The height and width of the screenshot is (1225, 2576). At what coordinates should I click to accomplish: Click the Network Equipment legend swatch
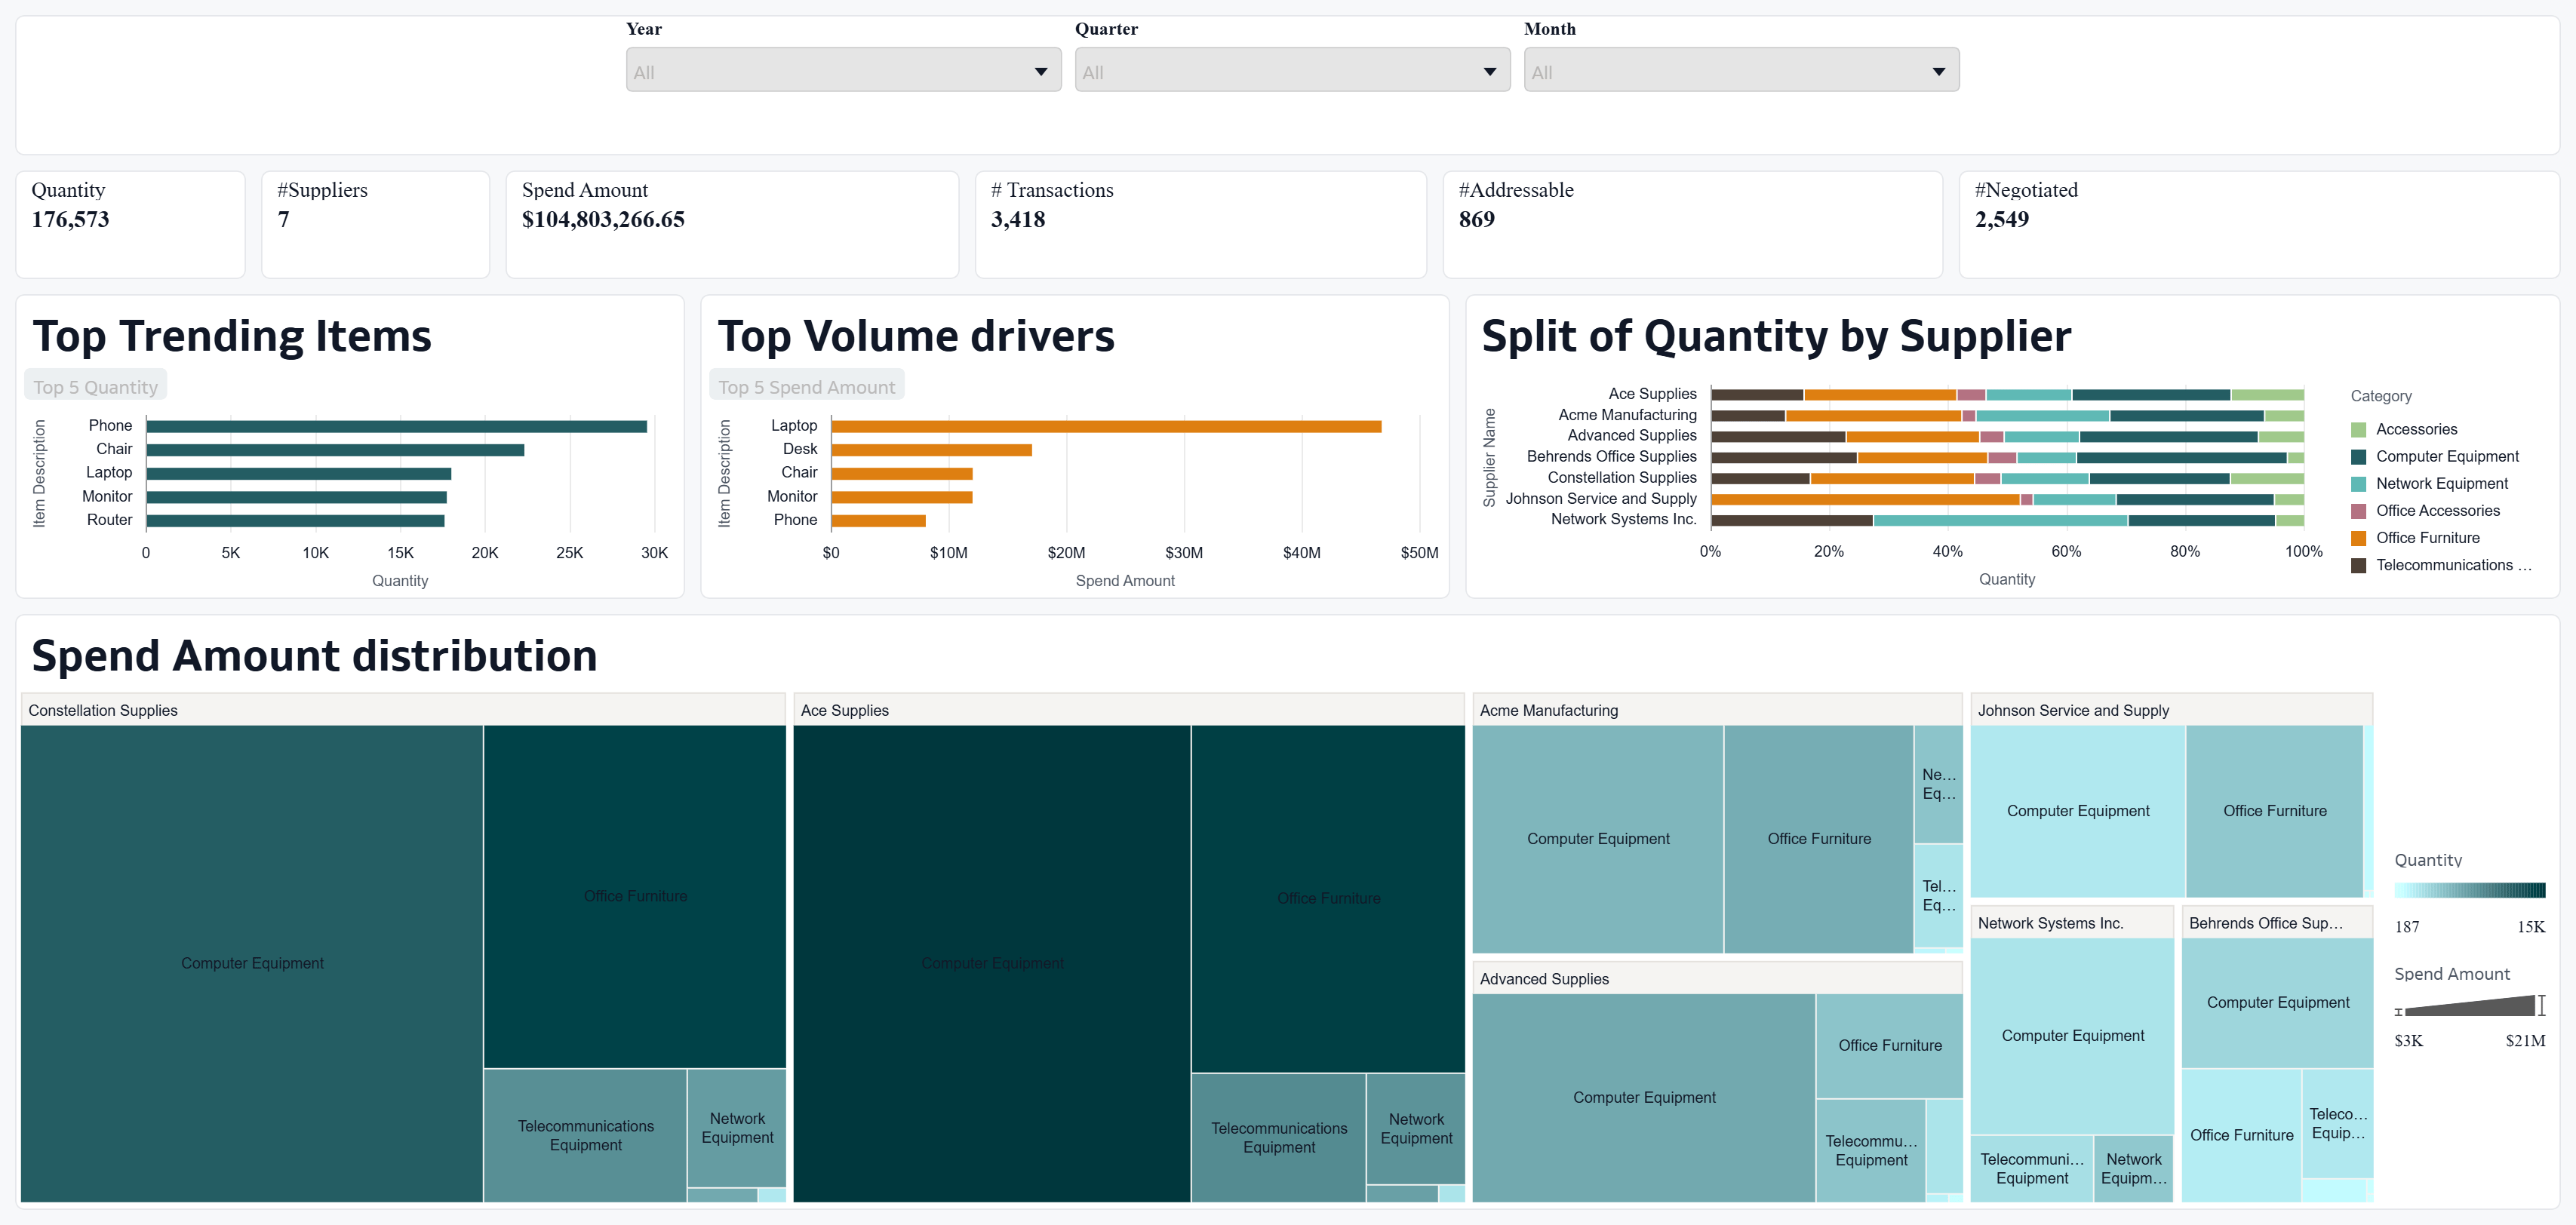(2358, 484)
